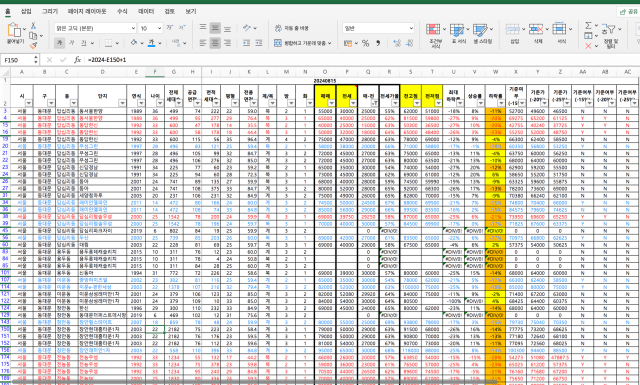Viewport: 640px width, 385px height.
Task: Apply the font color swatch
Action: pyautogui.click(x=151, y=42)
